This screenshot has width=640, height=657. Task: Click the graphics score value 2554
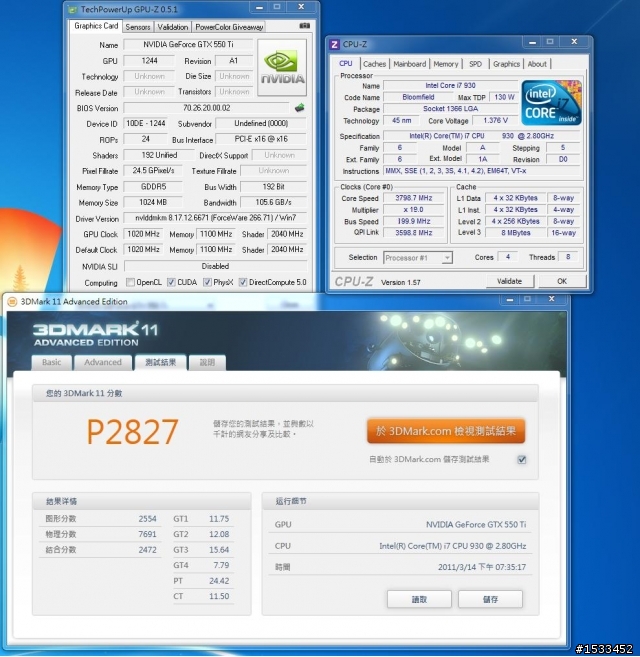click(x=148, y=519)
